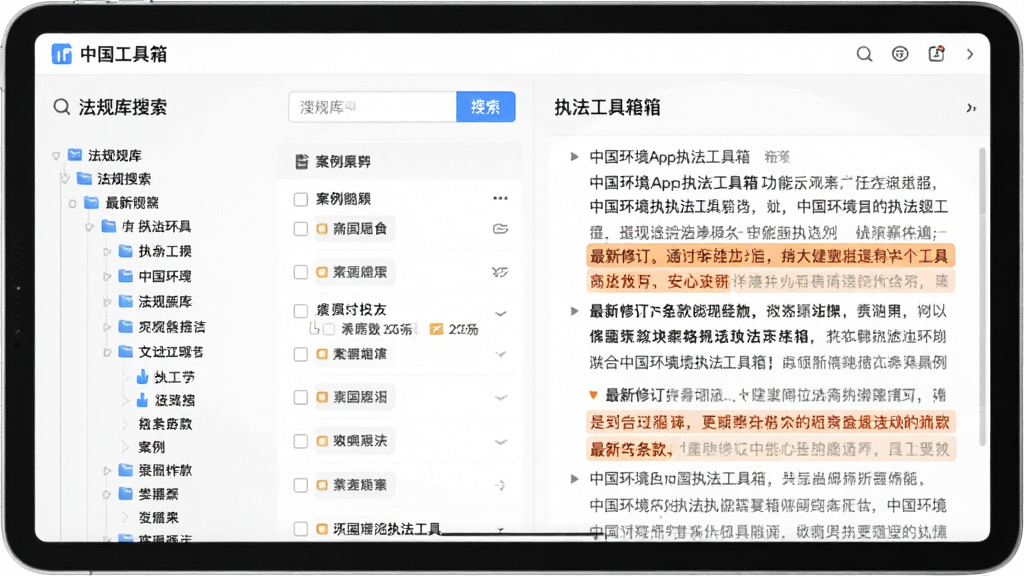Check the 斋国屇食 checkbox
Viewport: 1024px width, 576px height.
300,229
